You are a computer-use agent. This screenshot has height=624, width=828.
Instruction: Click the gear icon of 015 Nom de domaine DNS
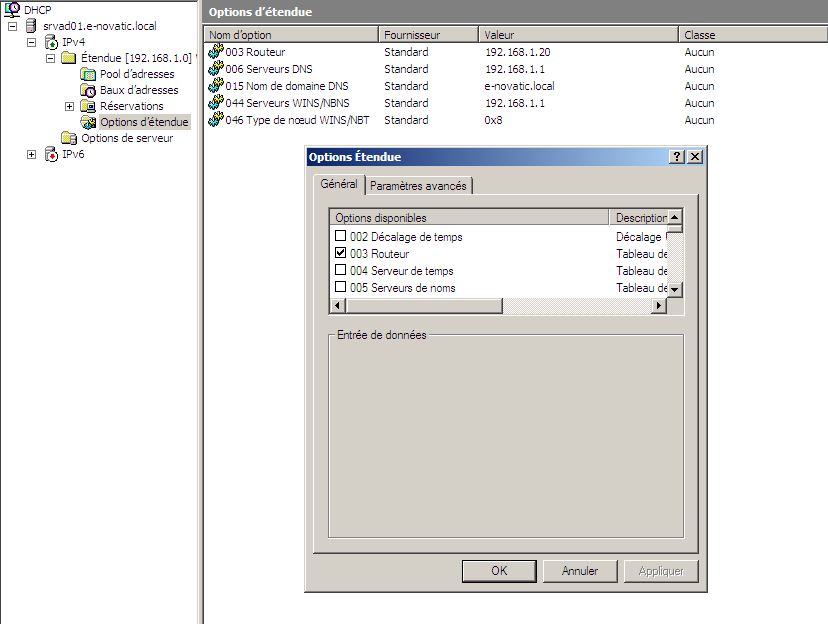click(215, 85)
